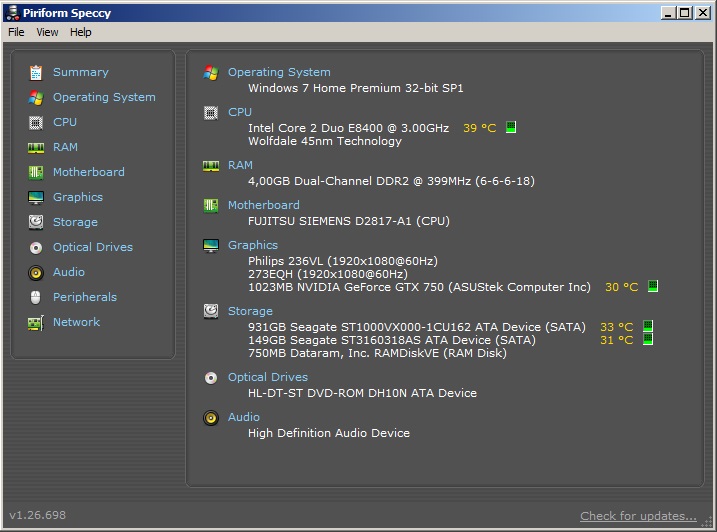Viewport: 717px width, 532px height.
Task: Click the Check for updates link
Action: click(x=638, y=516)
